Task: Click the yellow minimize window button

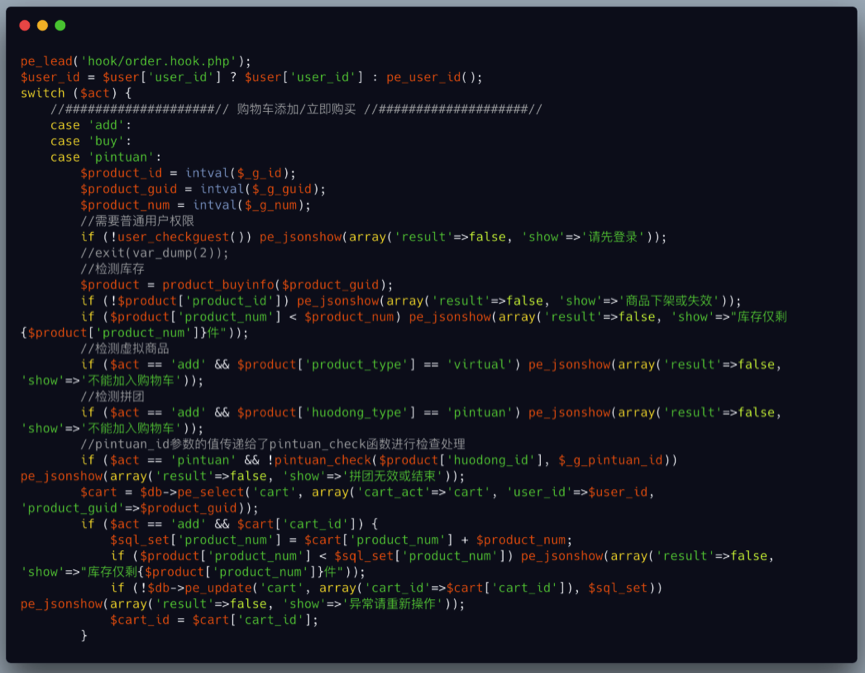Action: point(42,25)
